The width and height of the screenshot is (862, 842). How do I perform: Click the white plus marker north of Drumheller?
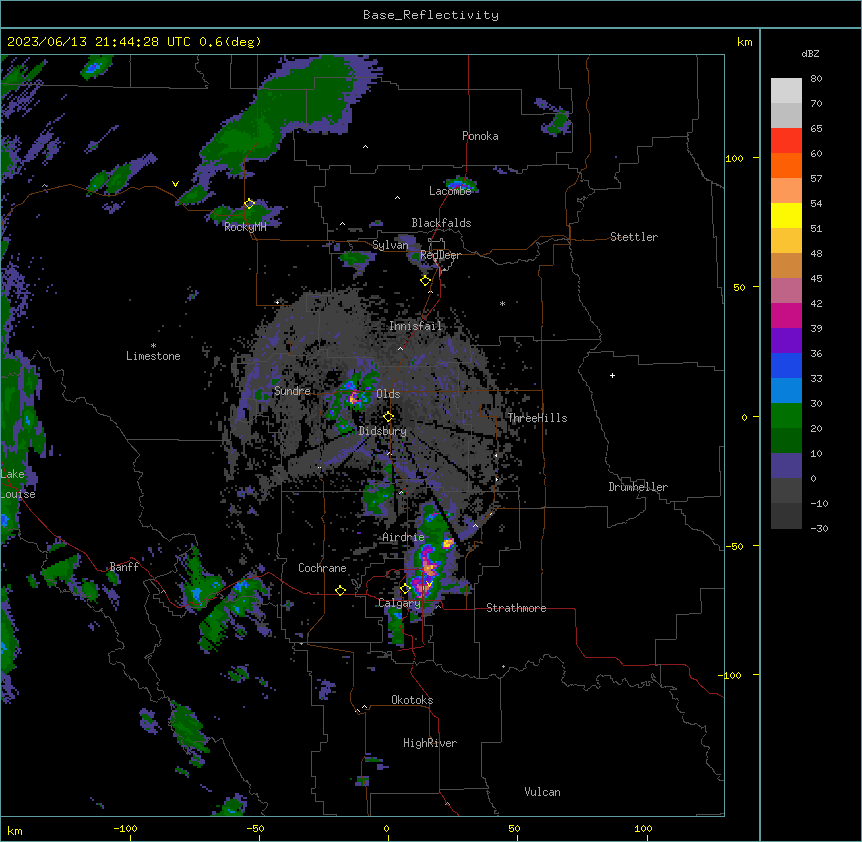[x=612, y=375]
